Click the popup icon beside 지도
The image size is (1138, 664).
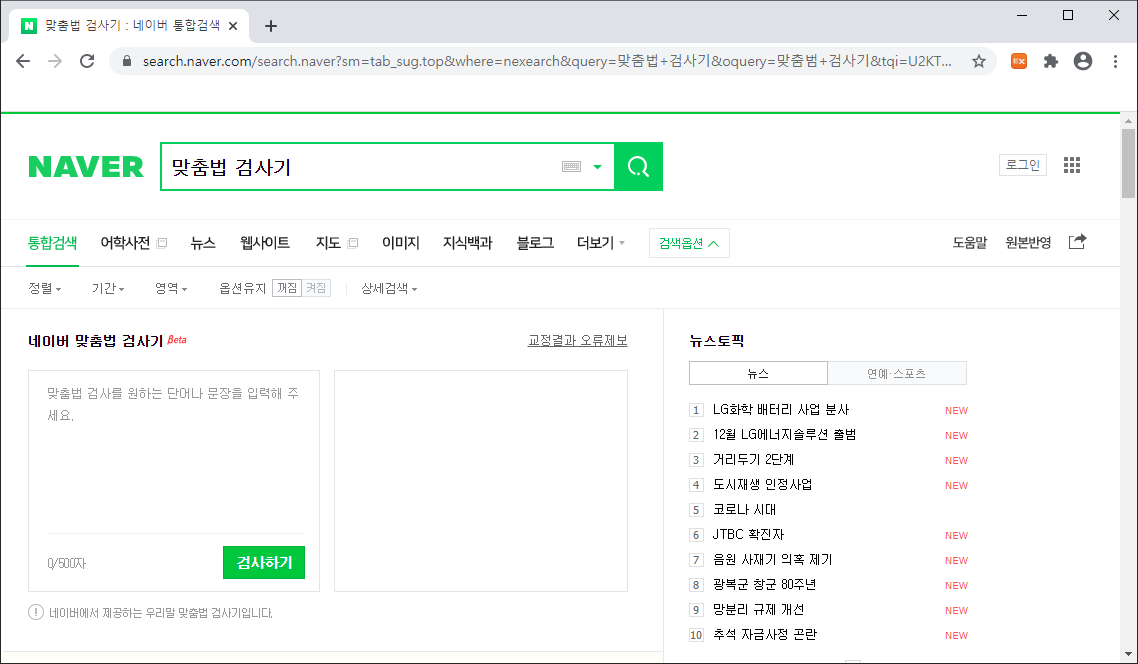[353, 243]
